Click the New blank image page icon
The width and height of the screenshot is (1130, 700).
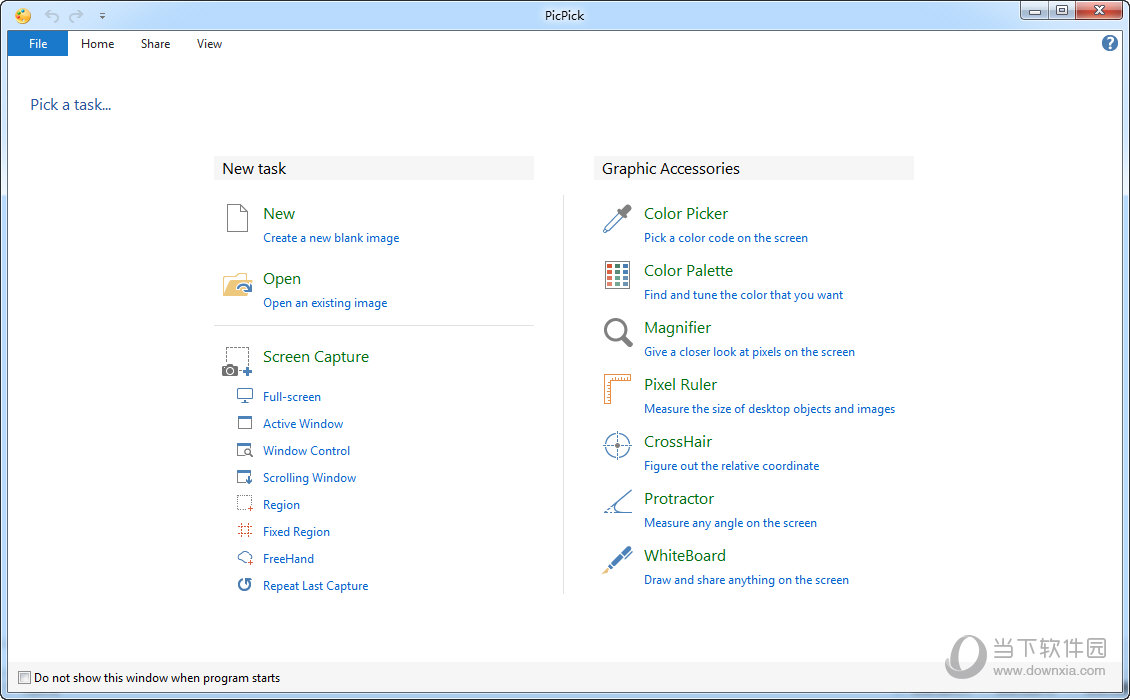(237, 218)
